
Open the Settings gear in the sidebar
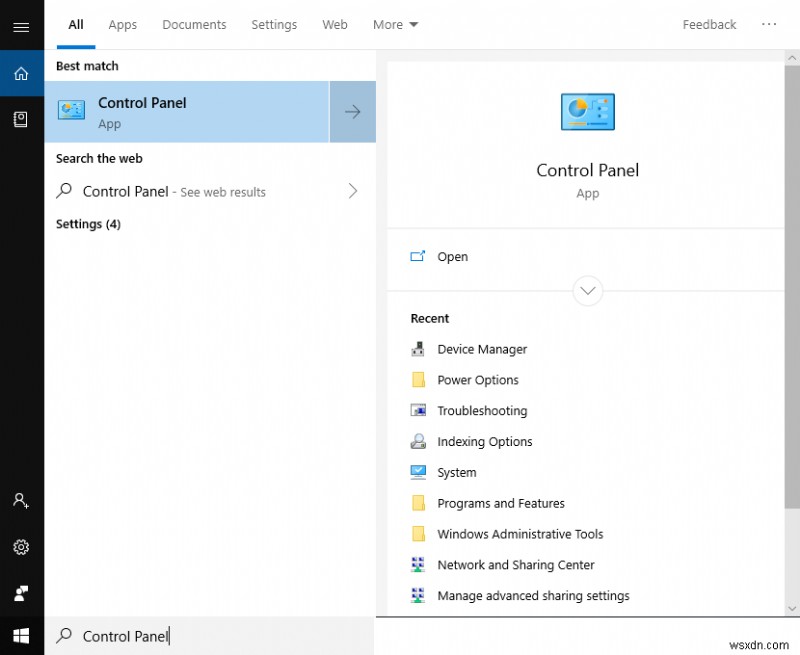(21, 547)
